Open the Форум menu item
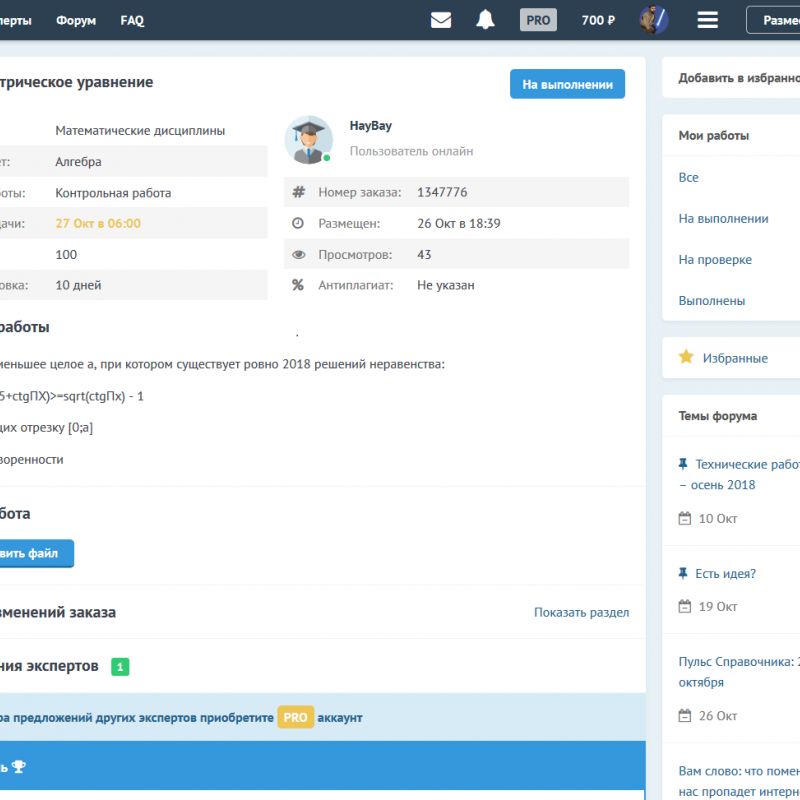The height and width of the screenshot is (800, 800). pyautogui.click(x=76, y=20)
